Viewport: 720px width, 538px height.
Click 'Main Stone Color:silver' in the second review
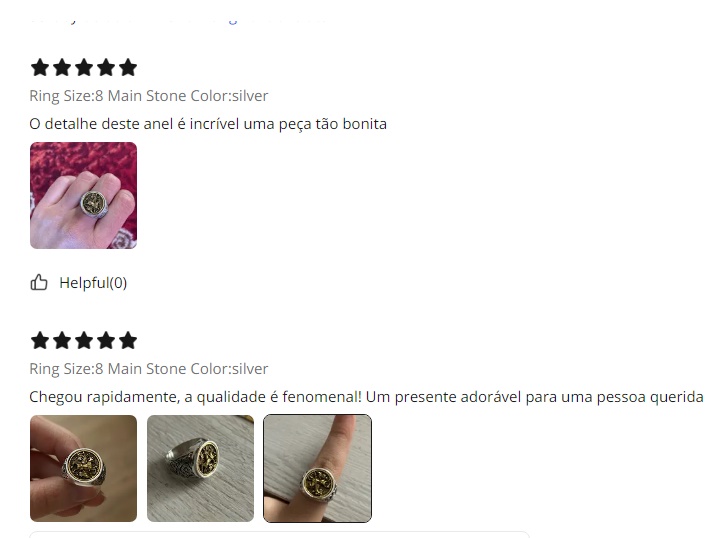tap(188, 369)
